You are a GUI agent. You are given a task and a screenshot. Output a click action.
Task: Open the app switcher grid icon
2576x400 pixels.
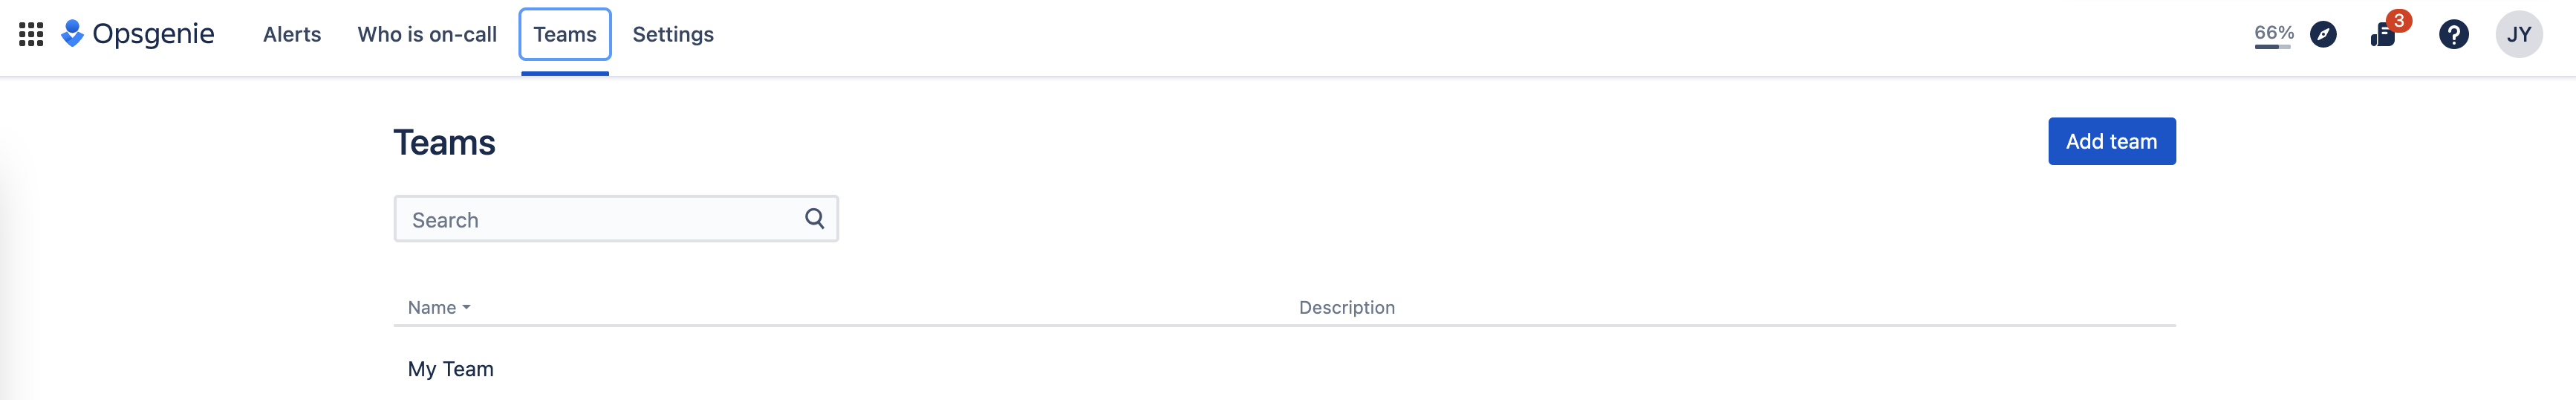[31, 34]
